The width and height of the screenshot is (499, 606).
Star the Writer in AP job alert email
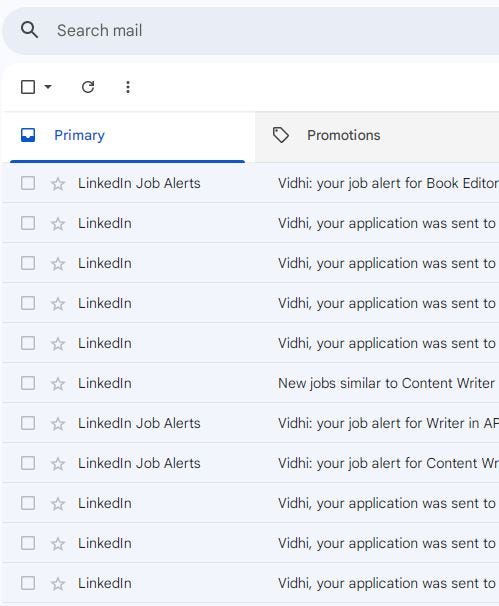tap(58, 424)
